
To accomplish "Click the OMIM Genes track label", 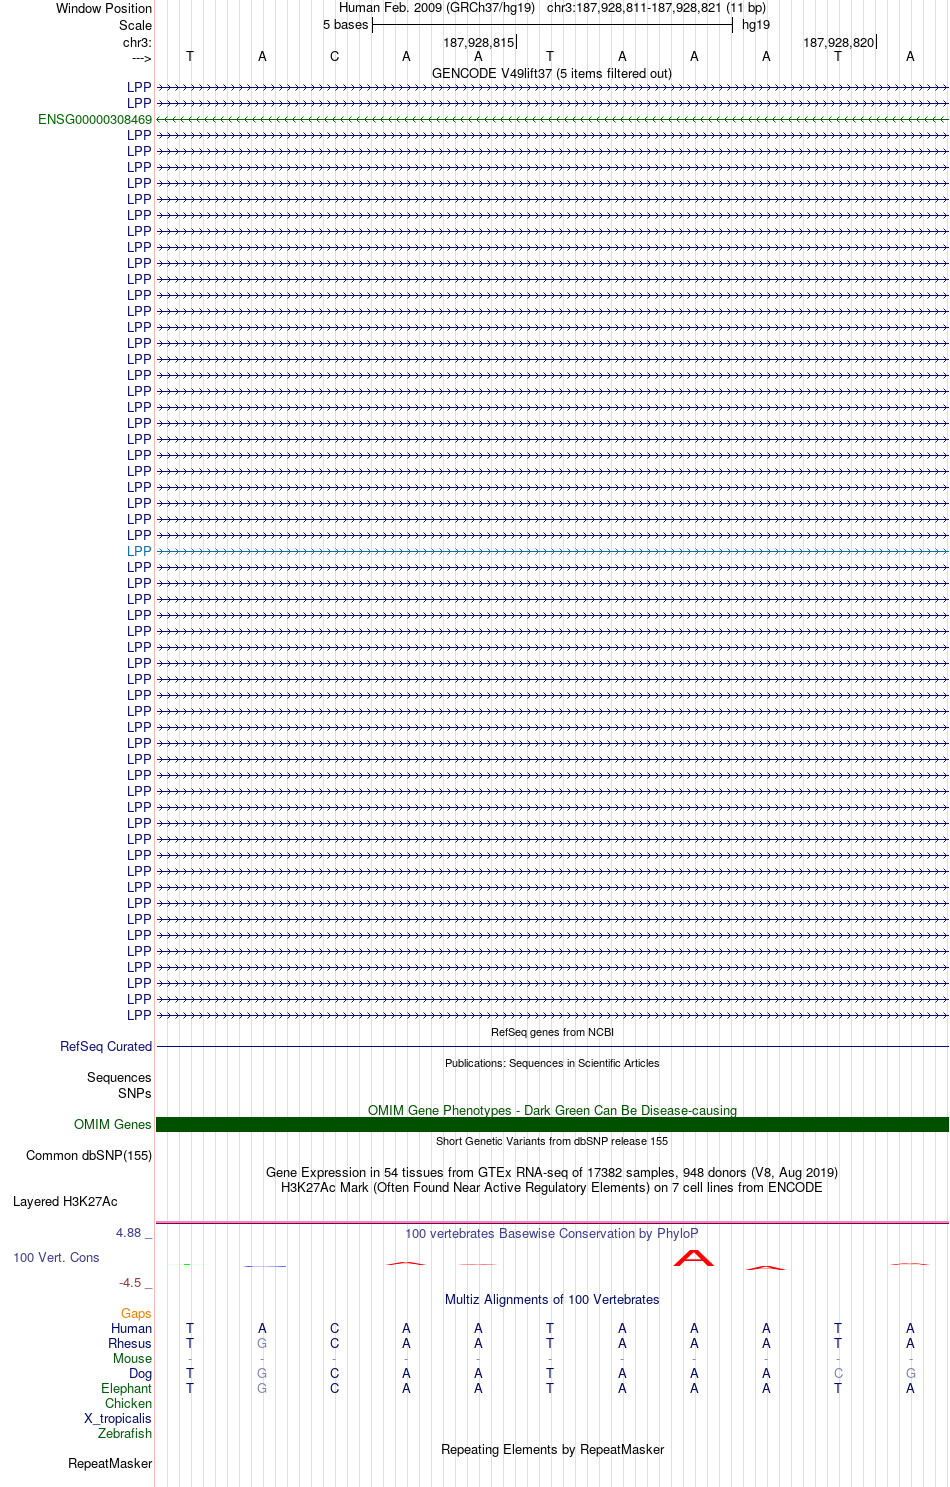I will (x=113, y=1125).
